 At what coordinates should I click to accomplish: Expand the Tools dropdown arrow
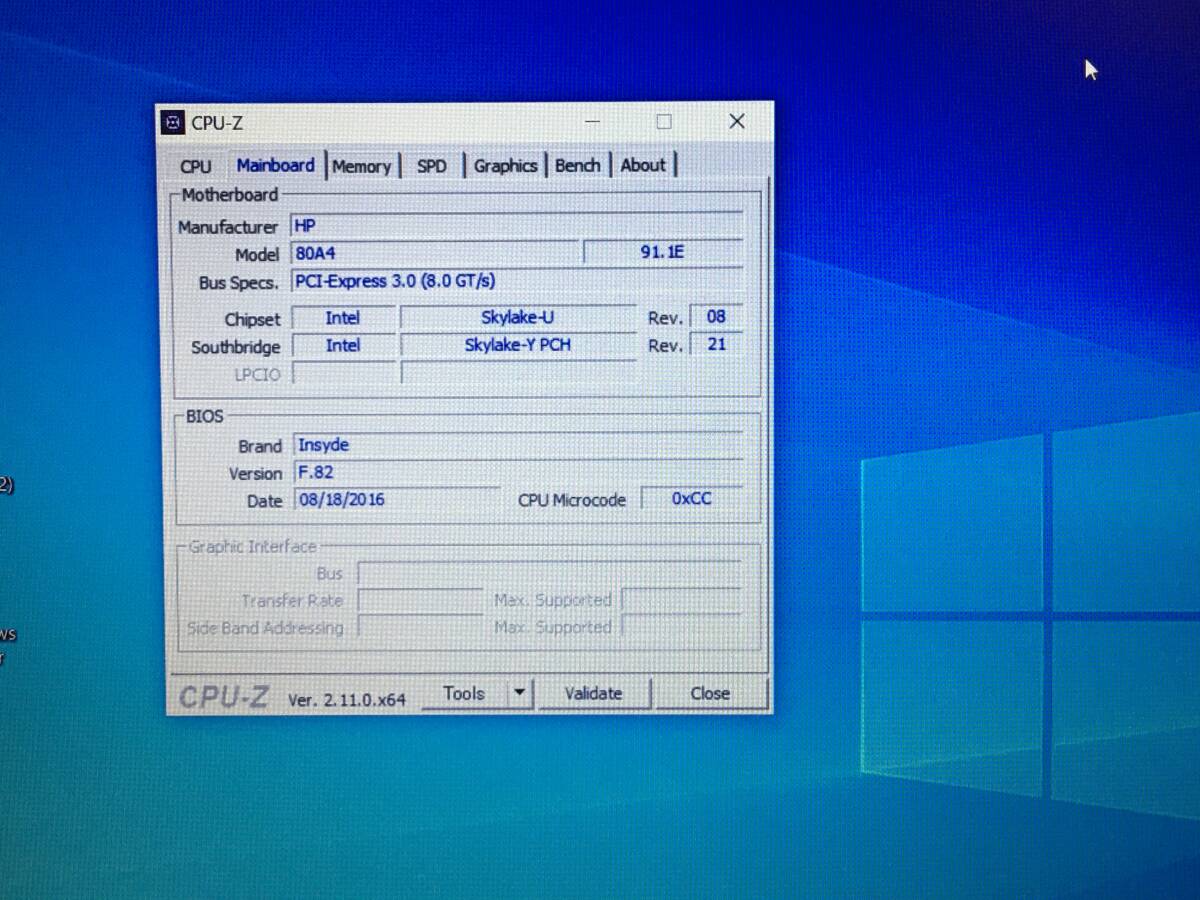pos(519,693)
